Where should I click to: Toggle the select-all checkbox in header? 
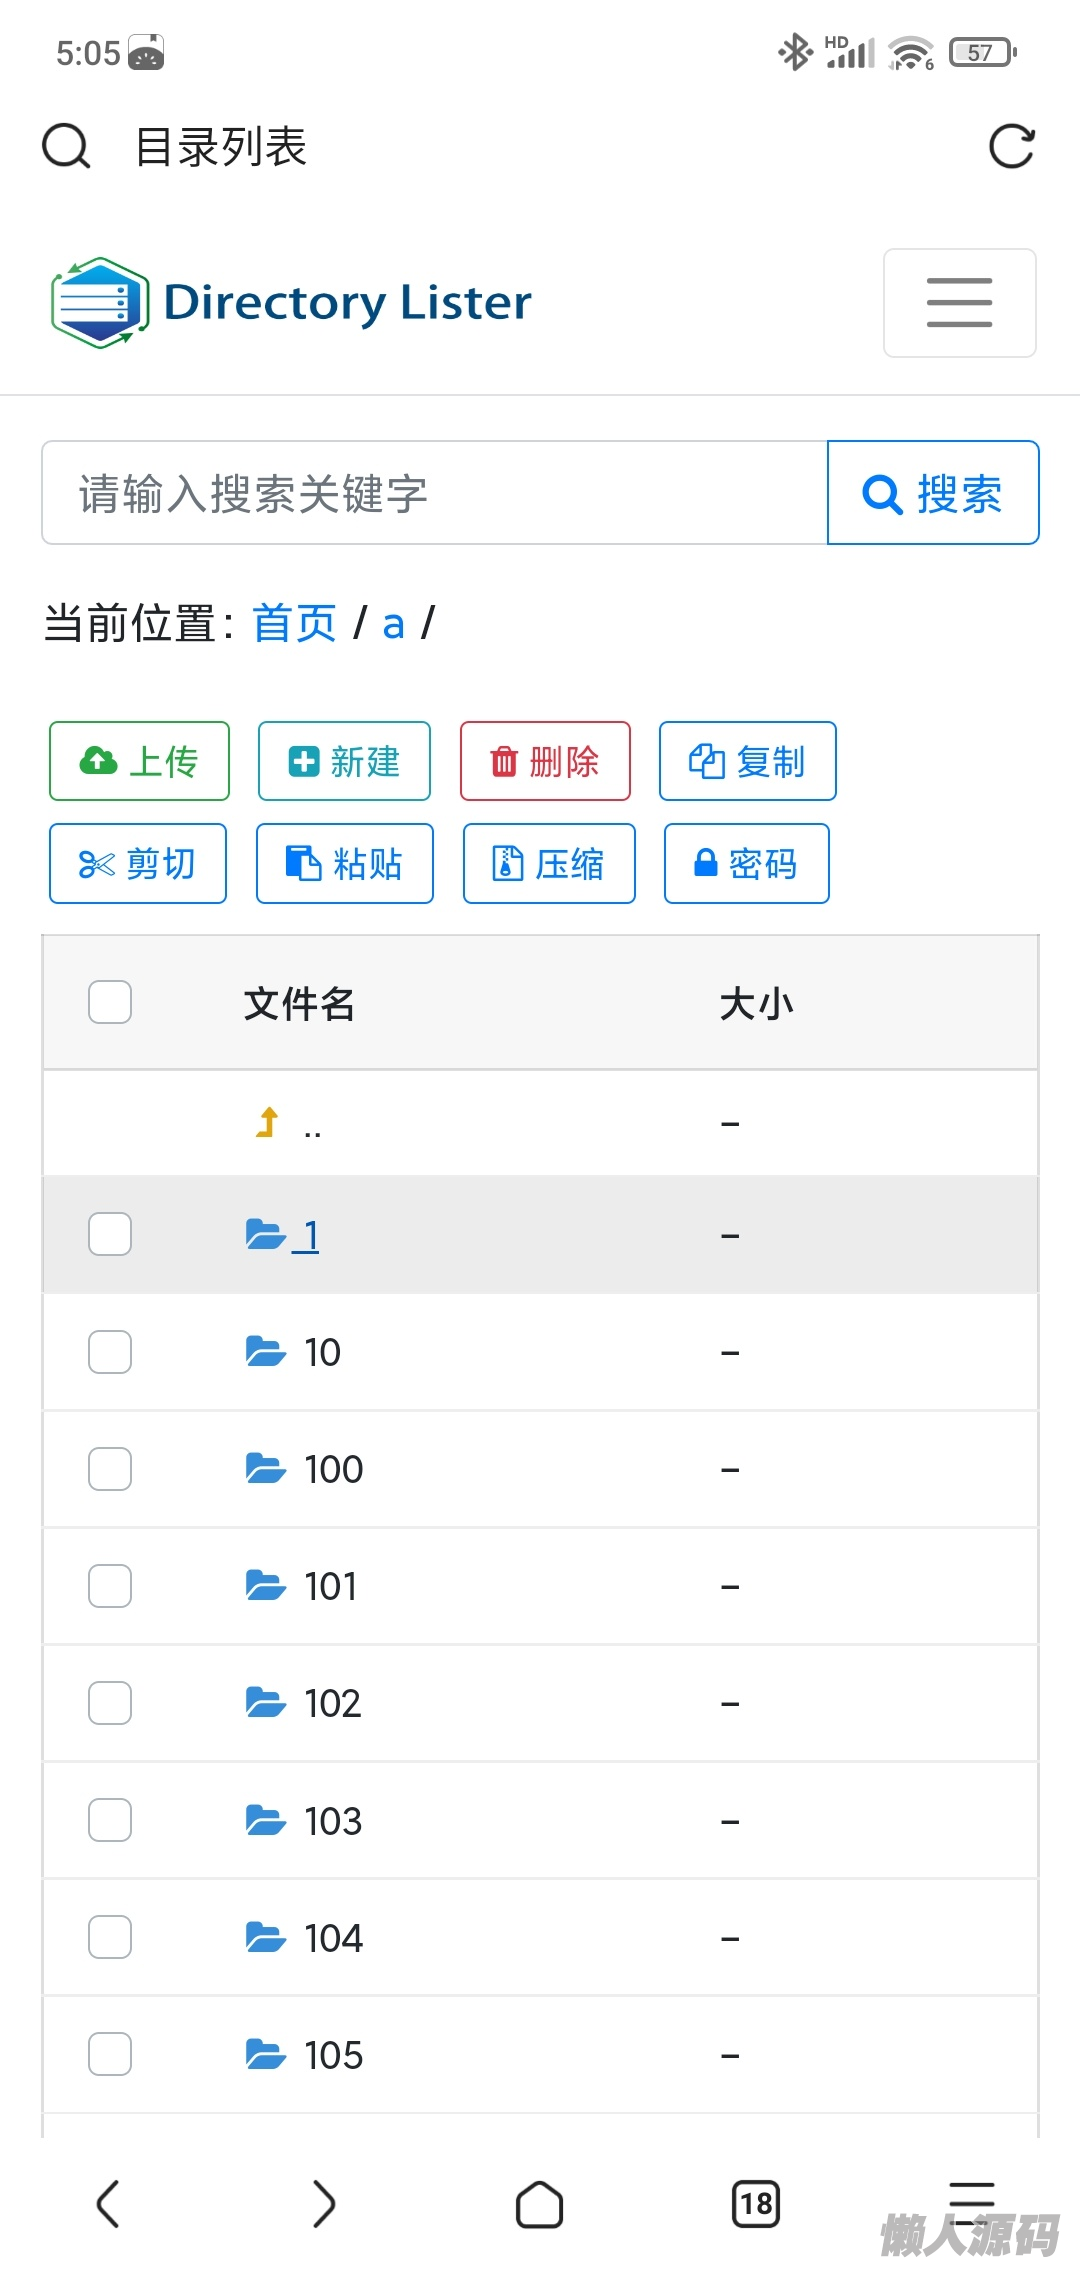(110, 1002)
